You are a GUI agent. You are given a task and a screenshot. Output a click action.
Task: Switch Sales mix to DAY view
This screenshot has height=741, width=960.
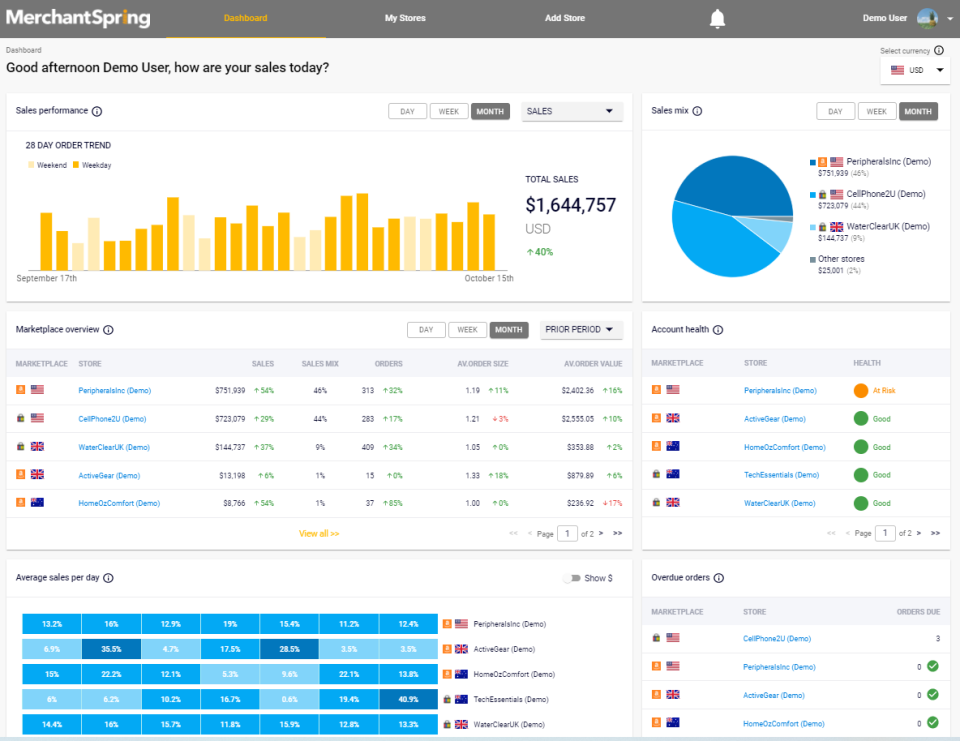tap(835, 111)
